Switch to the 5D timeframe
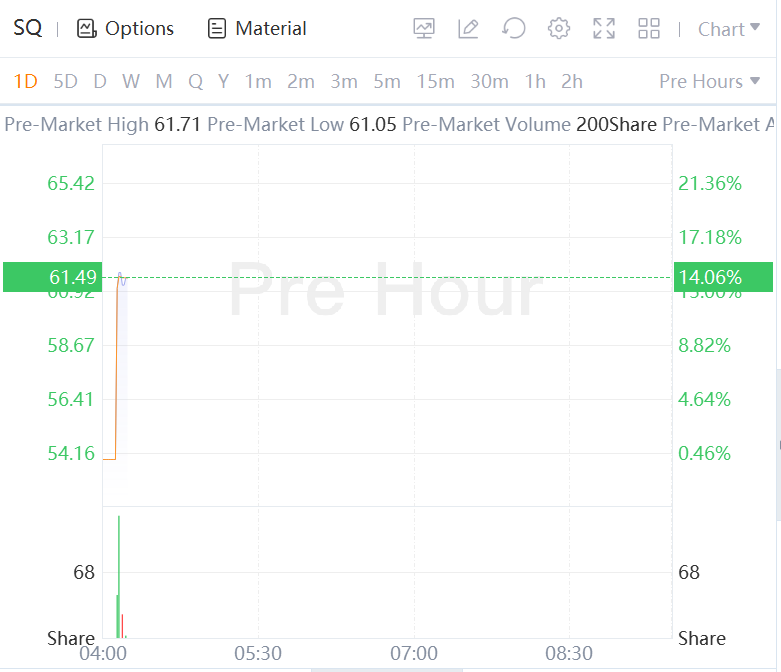781x672 pixels. pyautogui.click(x=65, y=81)
